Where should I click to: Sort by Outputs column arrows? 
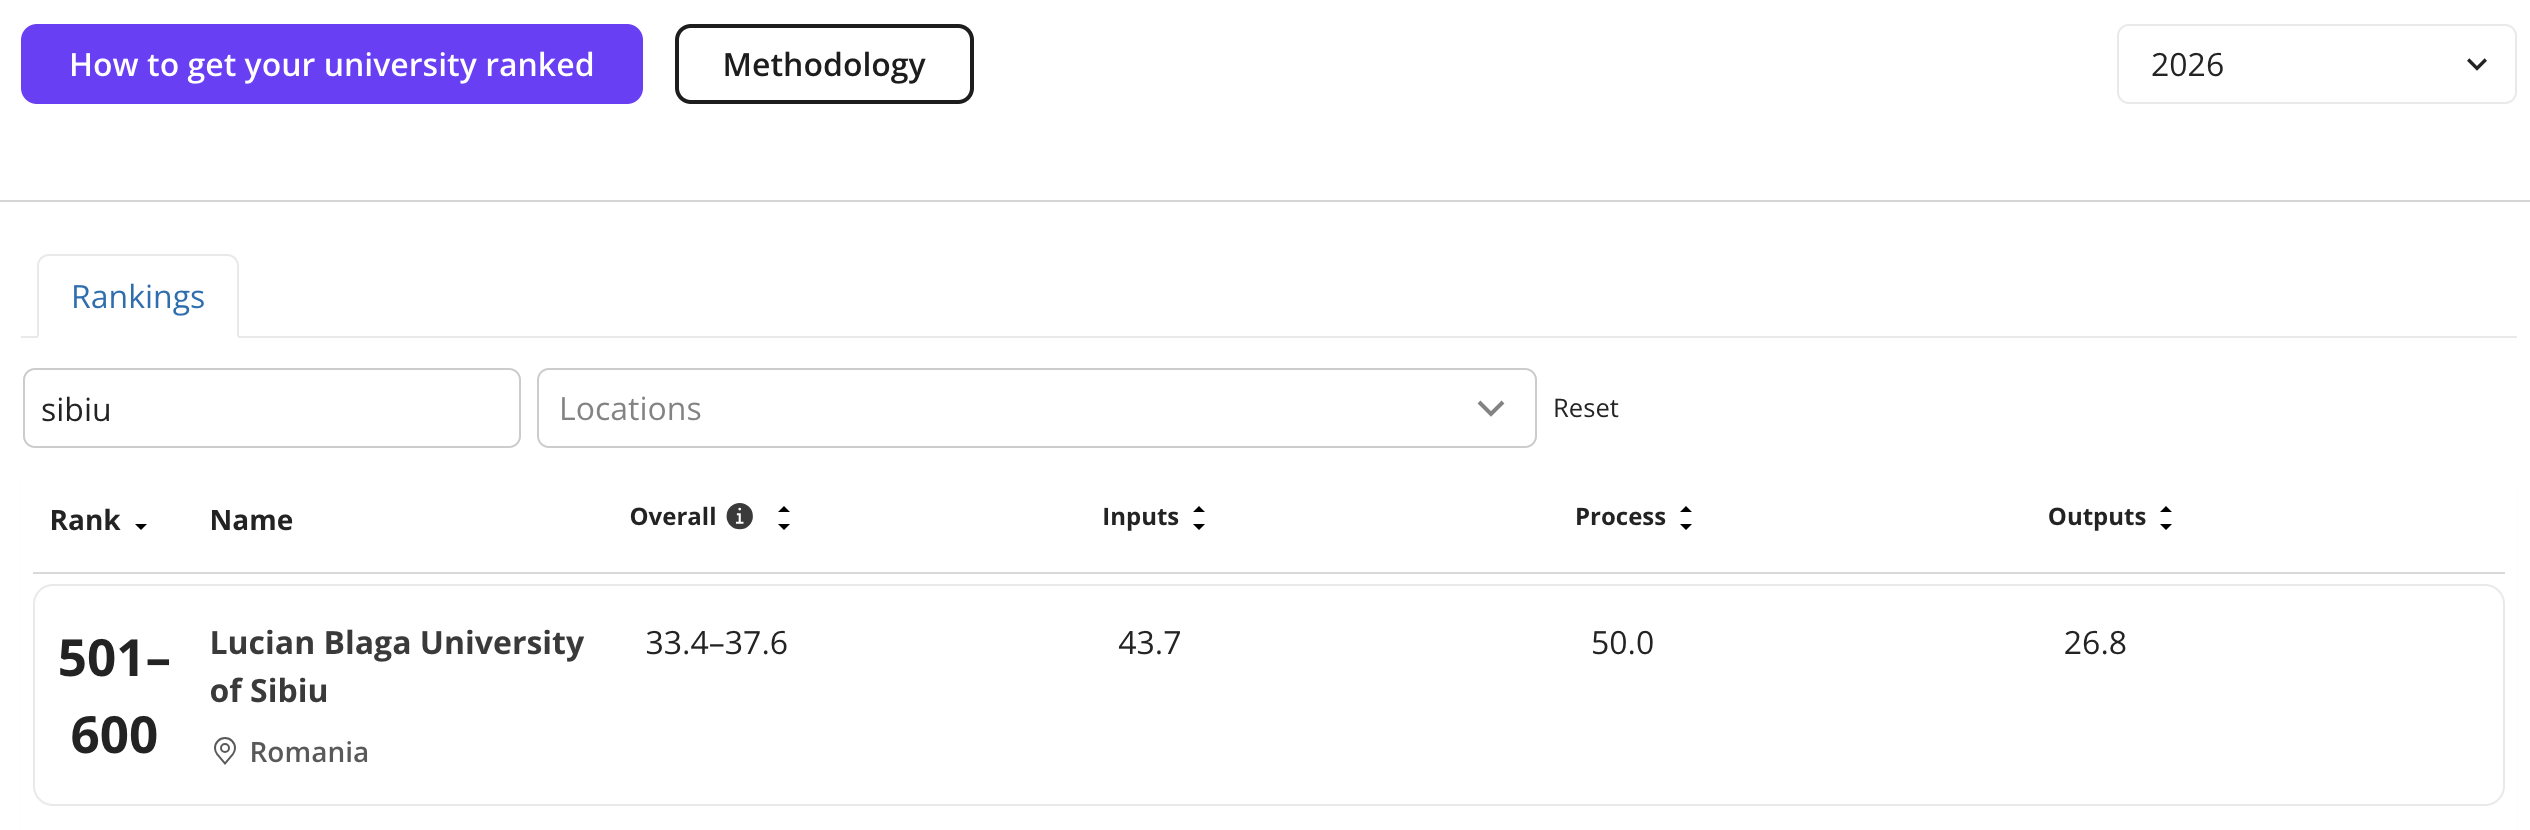pos(2166,517)
